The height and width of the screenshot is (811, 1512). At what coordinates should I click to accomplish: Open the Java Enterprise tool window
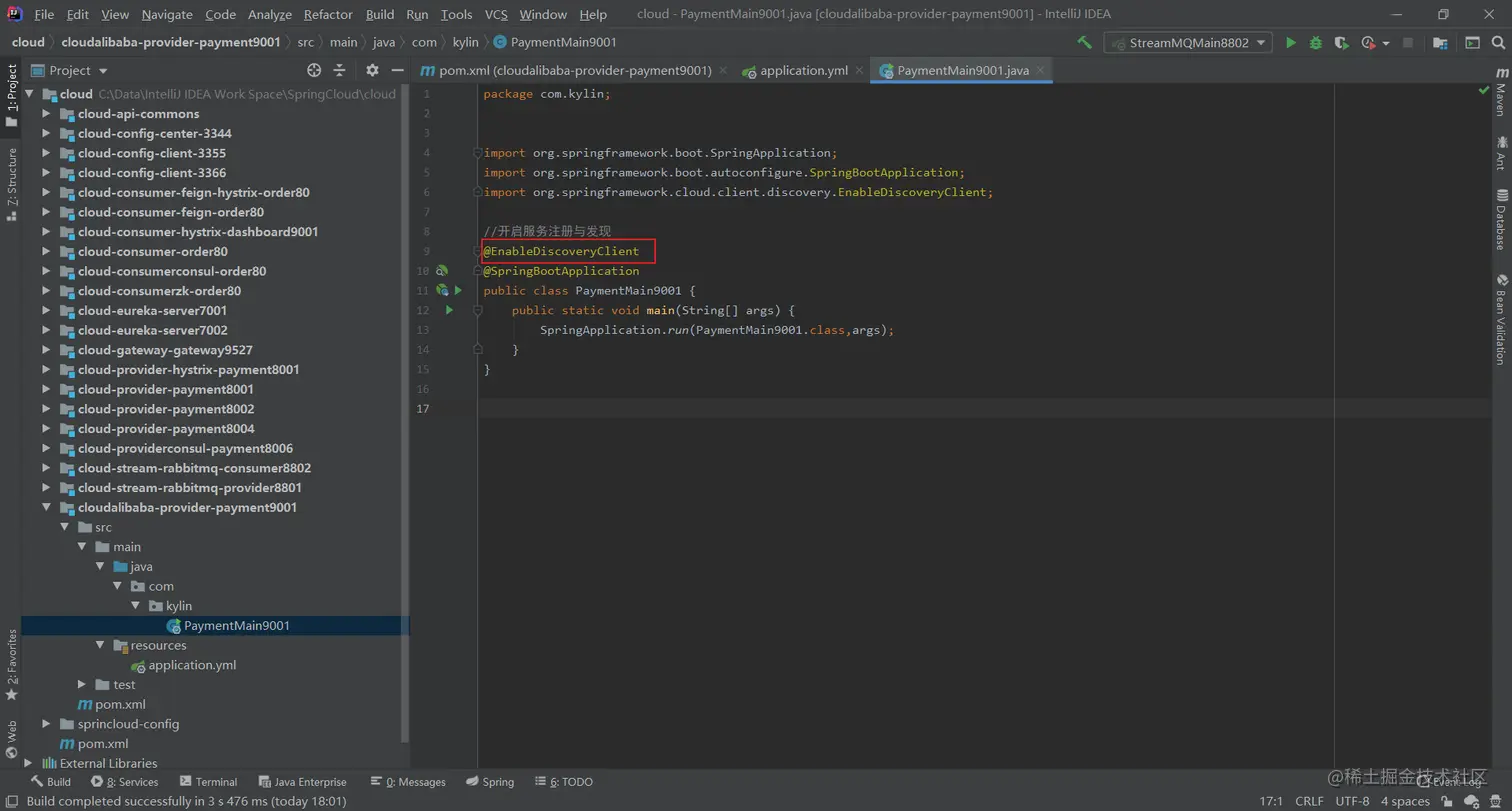302,782
